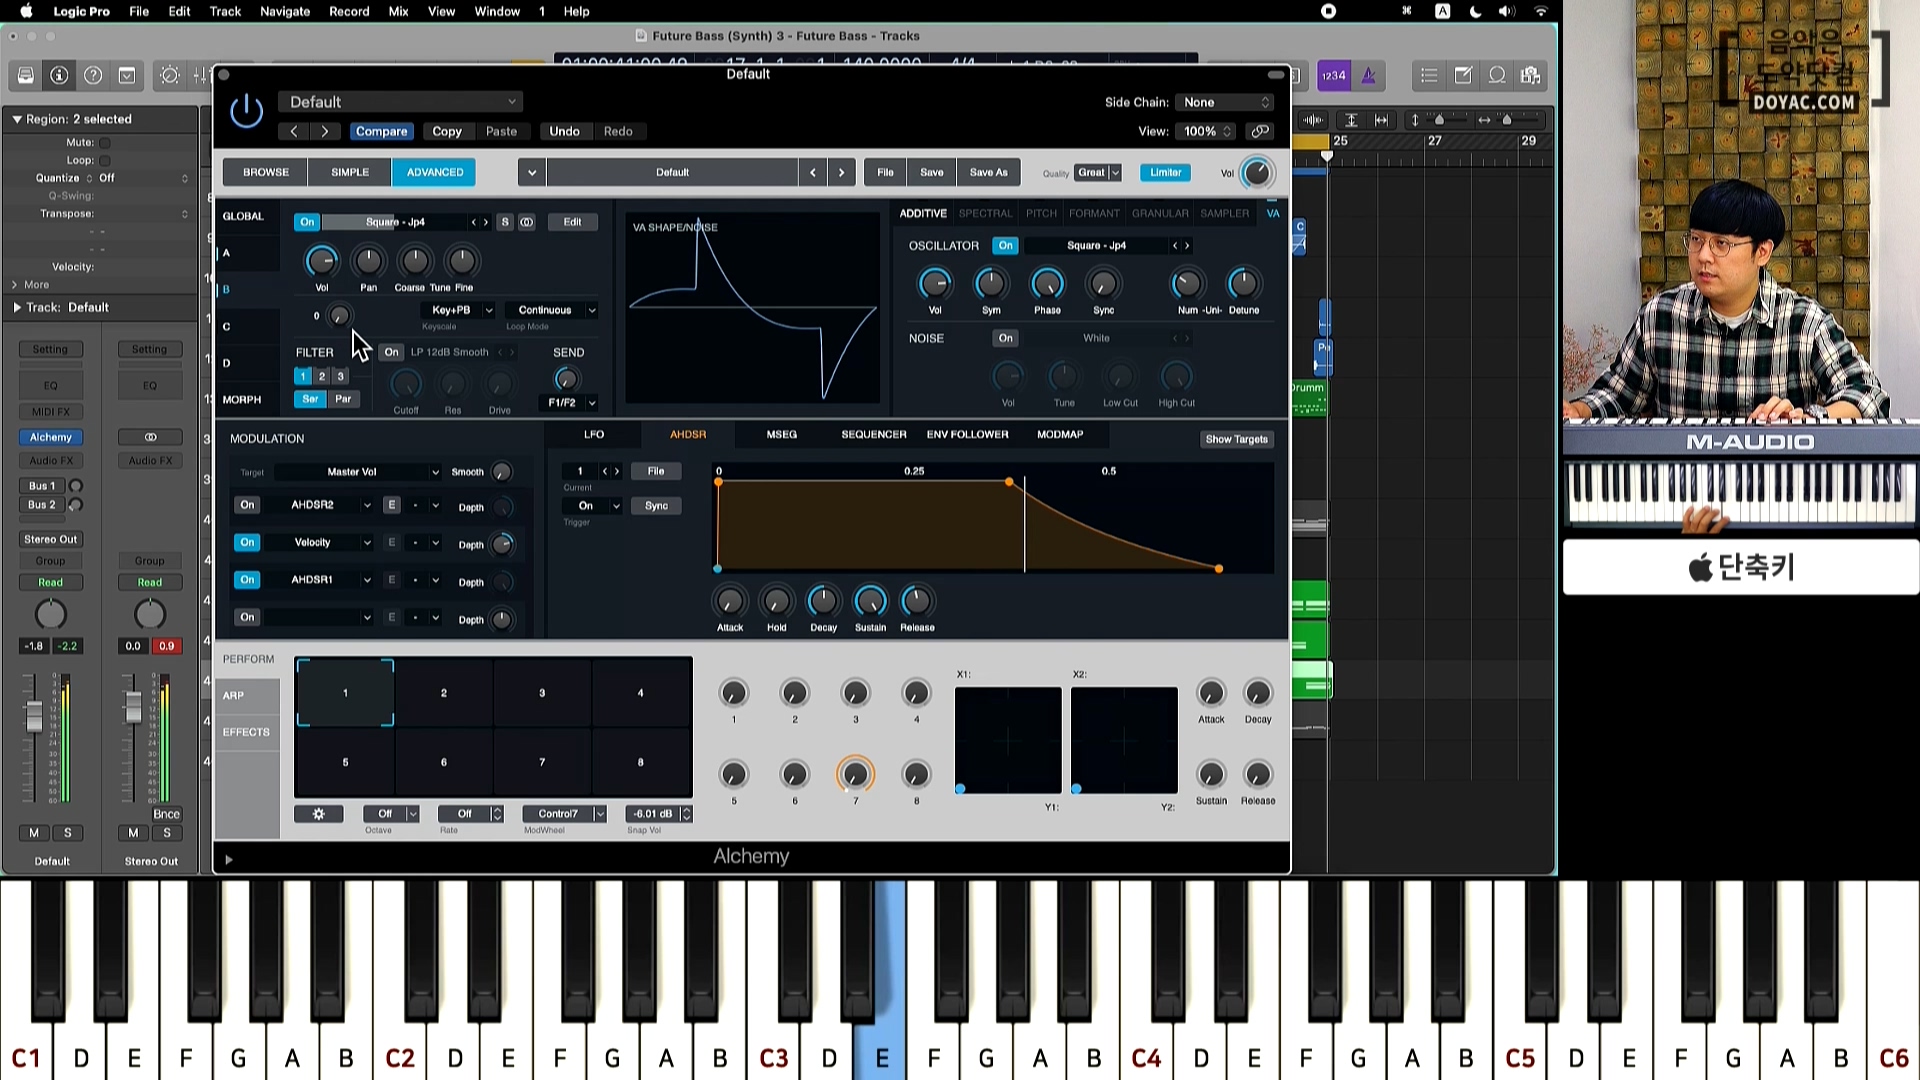Image resolution: width=1920 pixels, height=1080 pixels.
Task: Toggle the NOISE On button
Action: pos(1006,338)
